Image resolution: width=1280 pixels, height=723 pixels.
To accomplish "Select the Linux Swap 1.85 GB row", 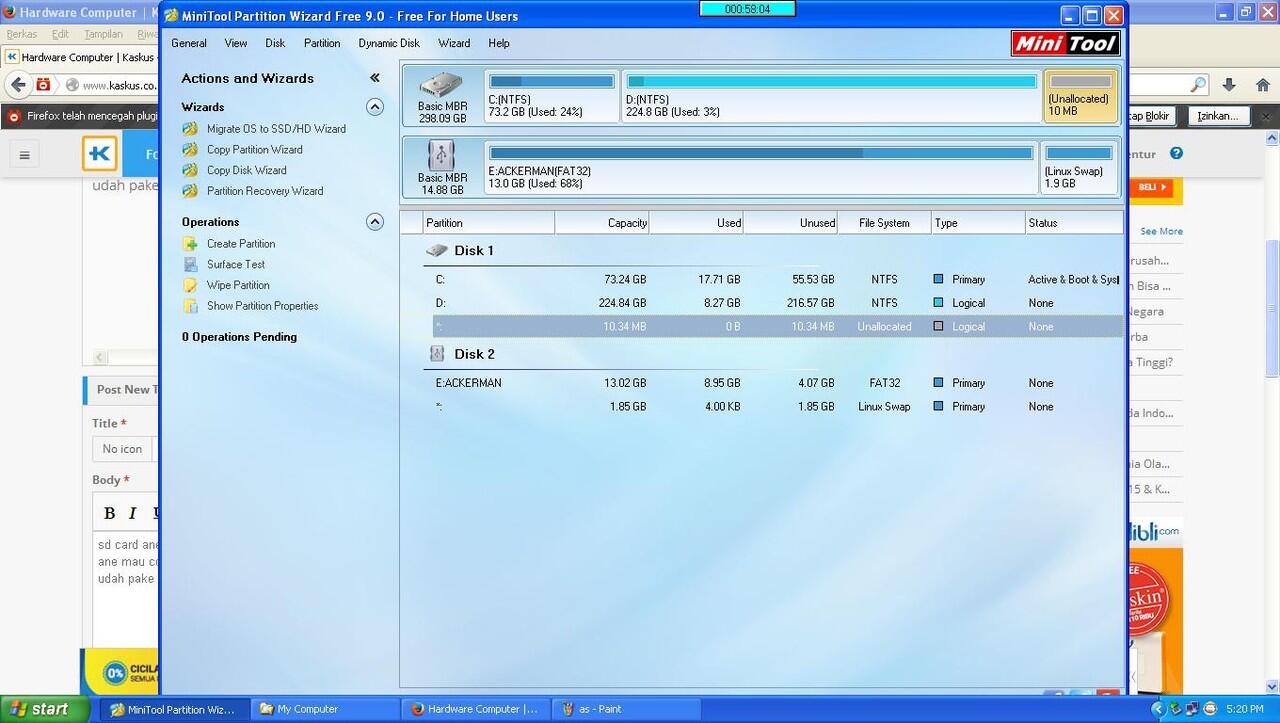I will coord(771,407).
